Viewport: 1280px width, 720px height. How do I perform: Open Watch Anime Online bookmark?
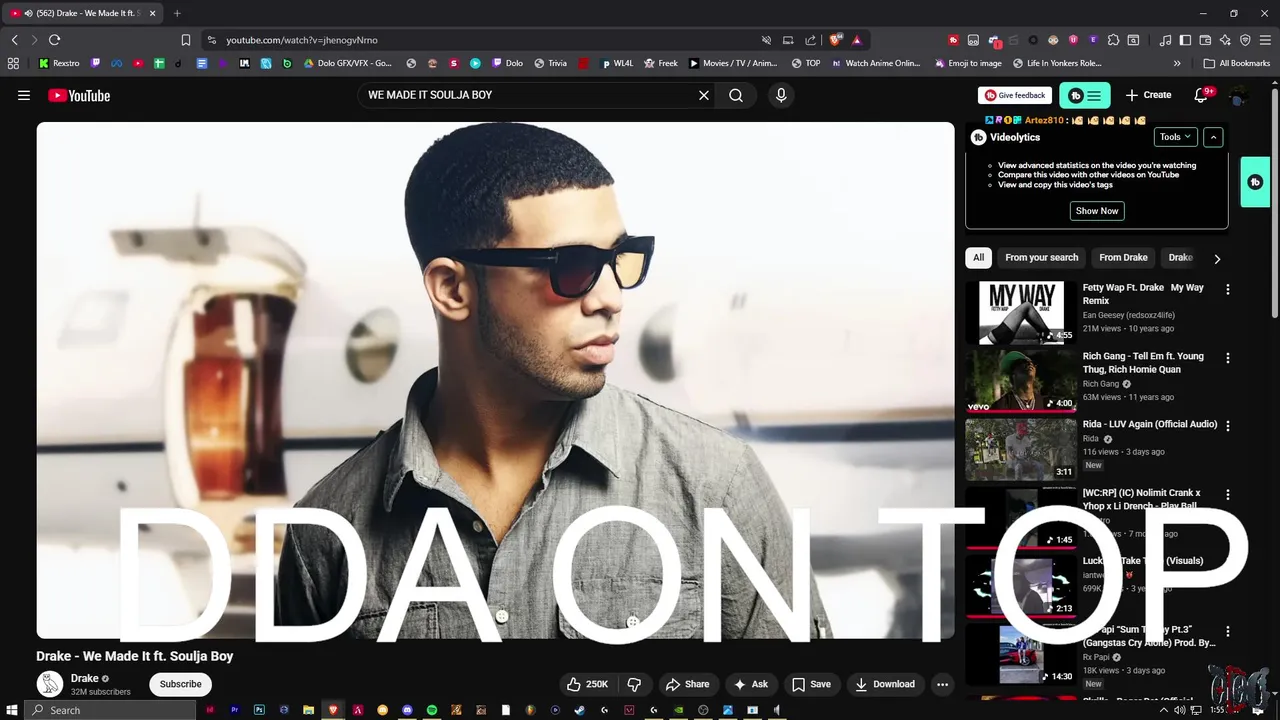(x=875, y=63)
